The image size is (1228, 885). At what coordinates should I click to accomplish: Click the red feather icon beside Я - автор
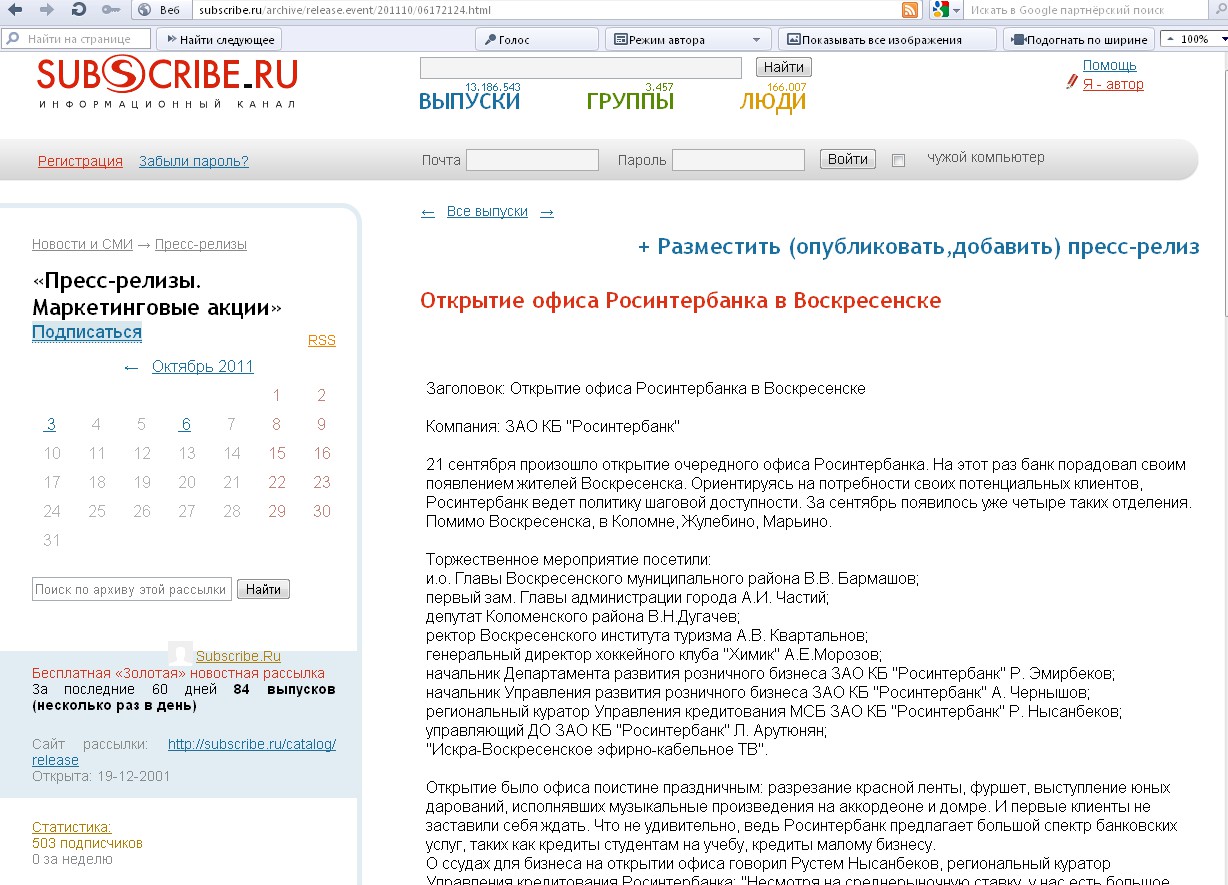point(1072,83)
